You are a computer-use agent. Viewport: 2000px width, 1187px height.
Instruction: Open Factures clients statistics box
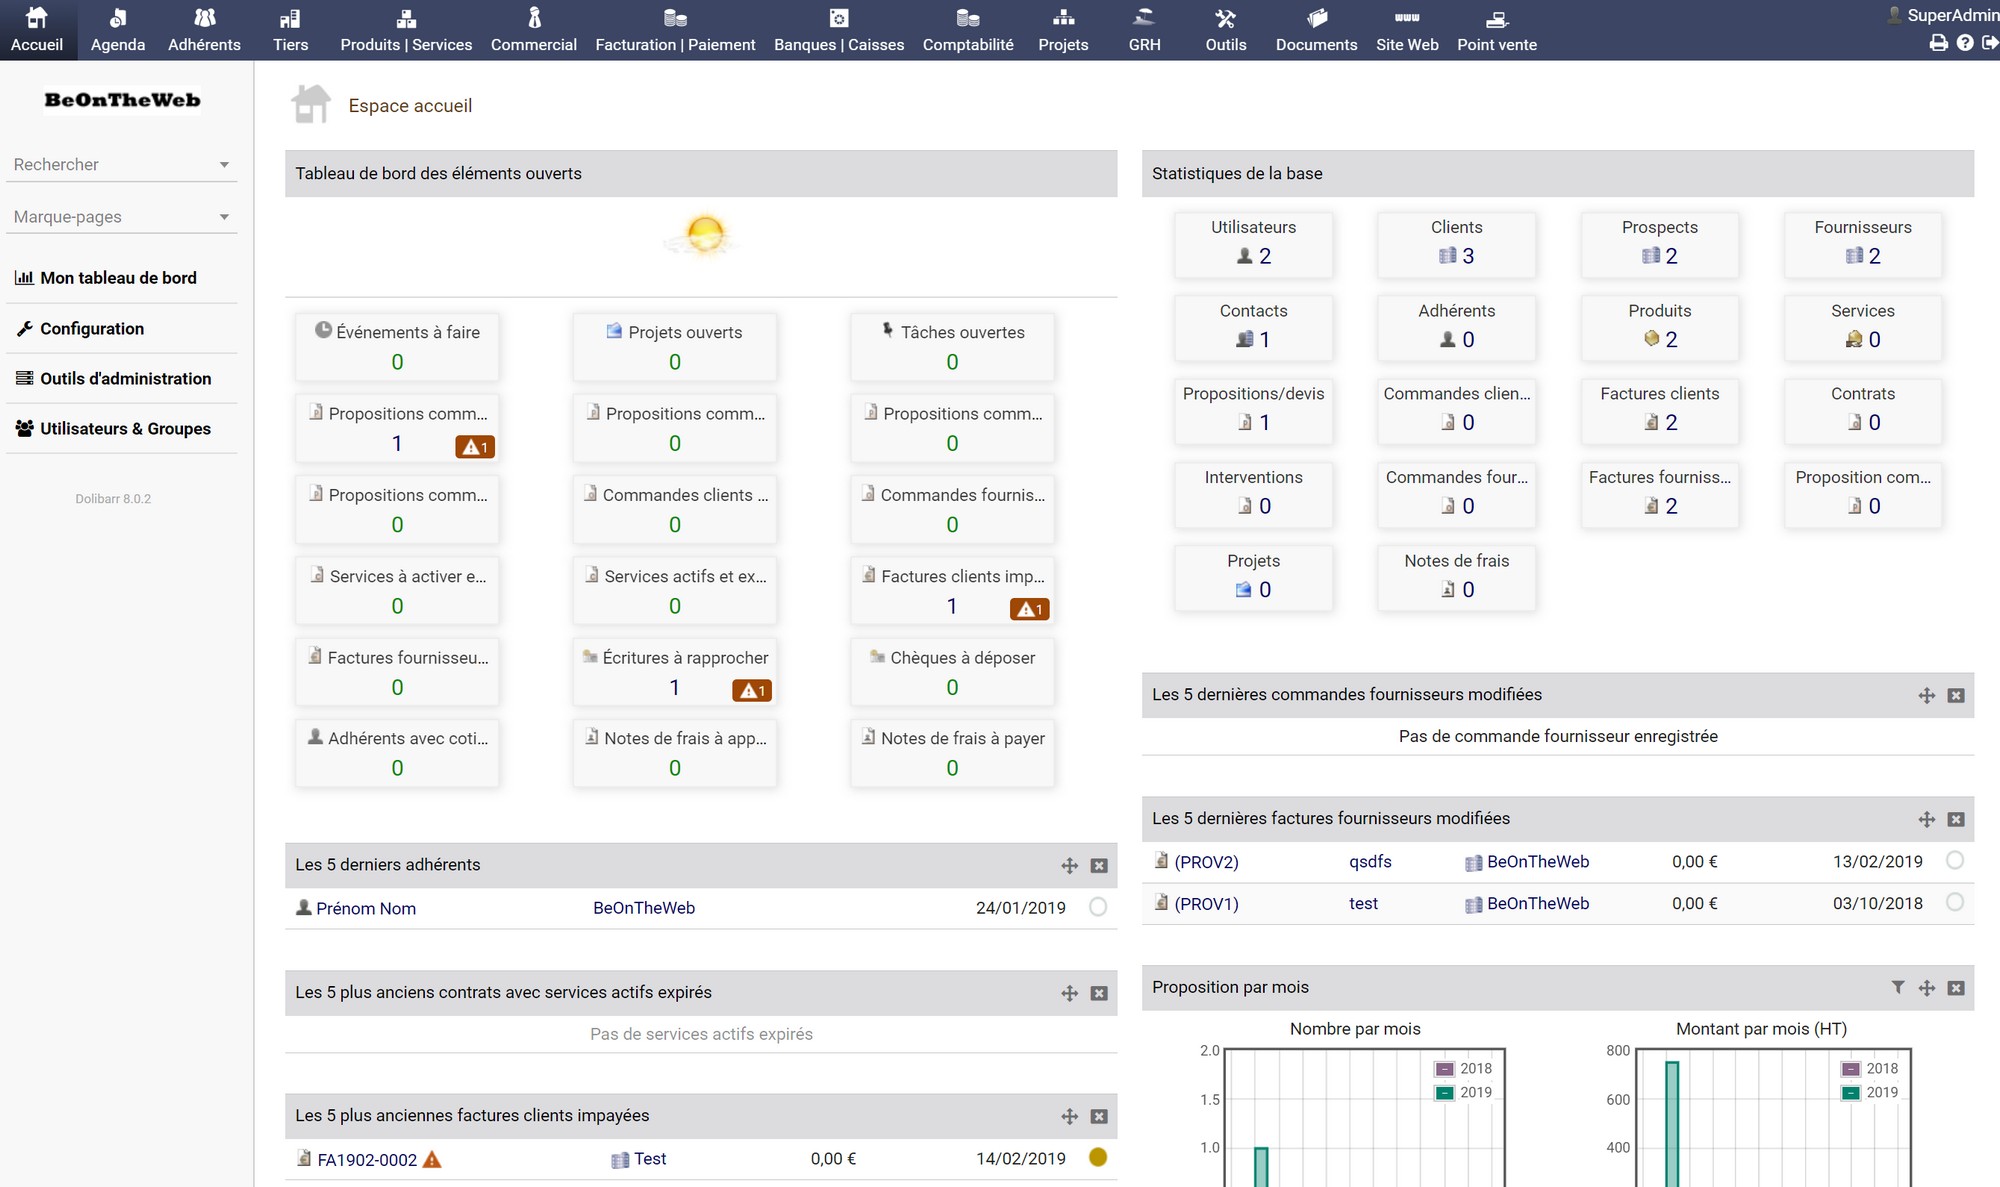pos(1660,410)
